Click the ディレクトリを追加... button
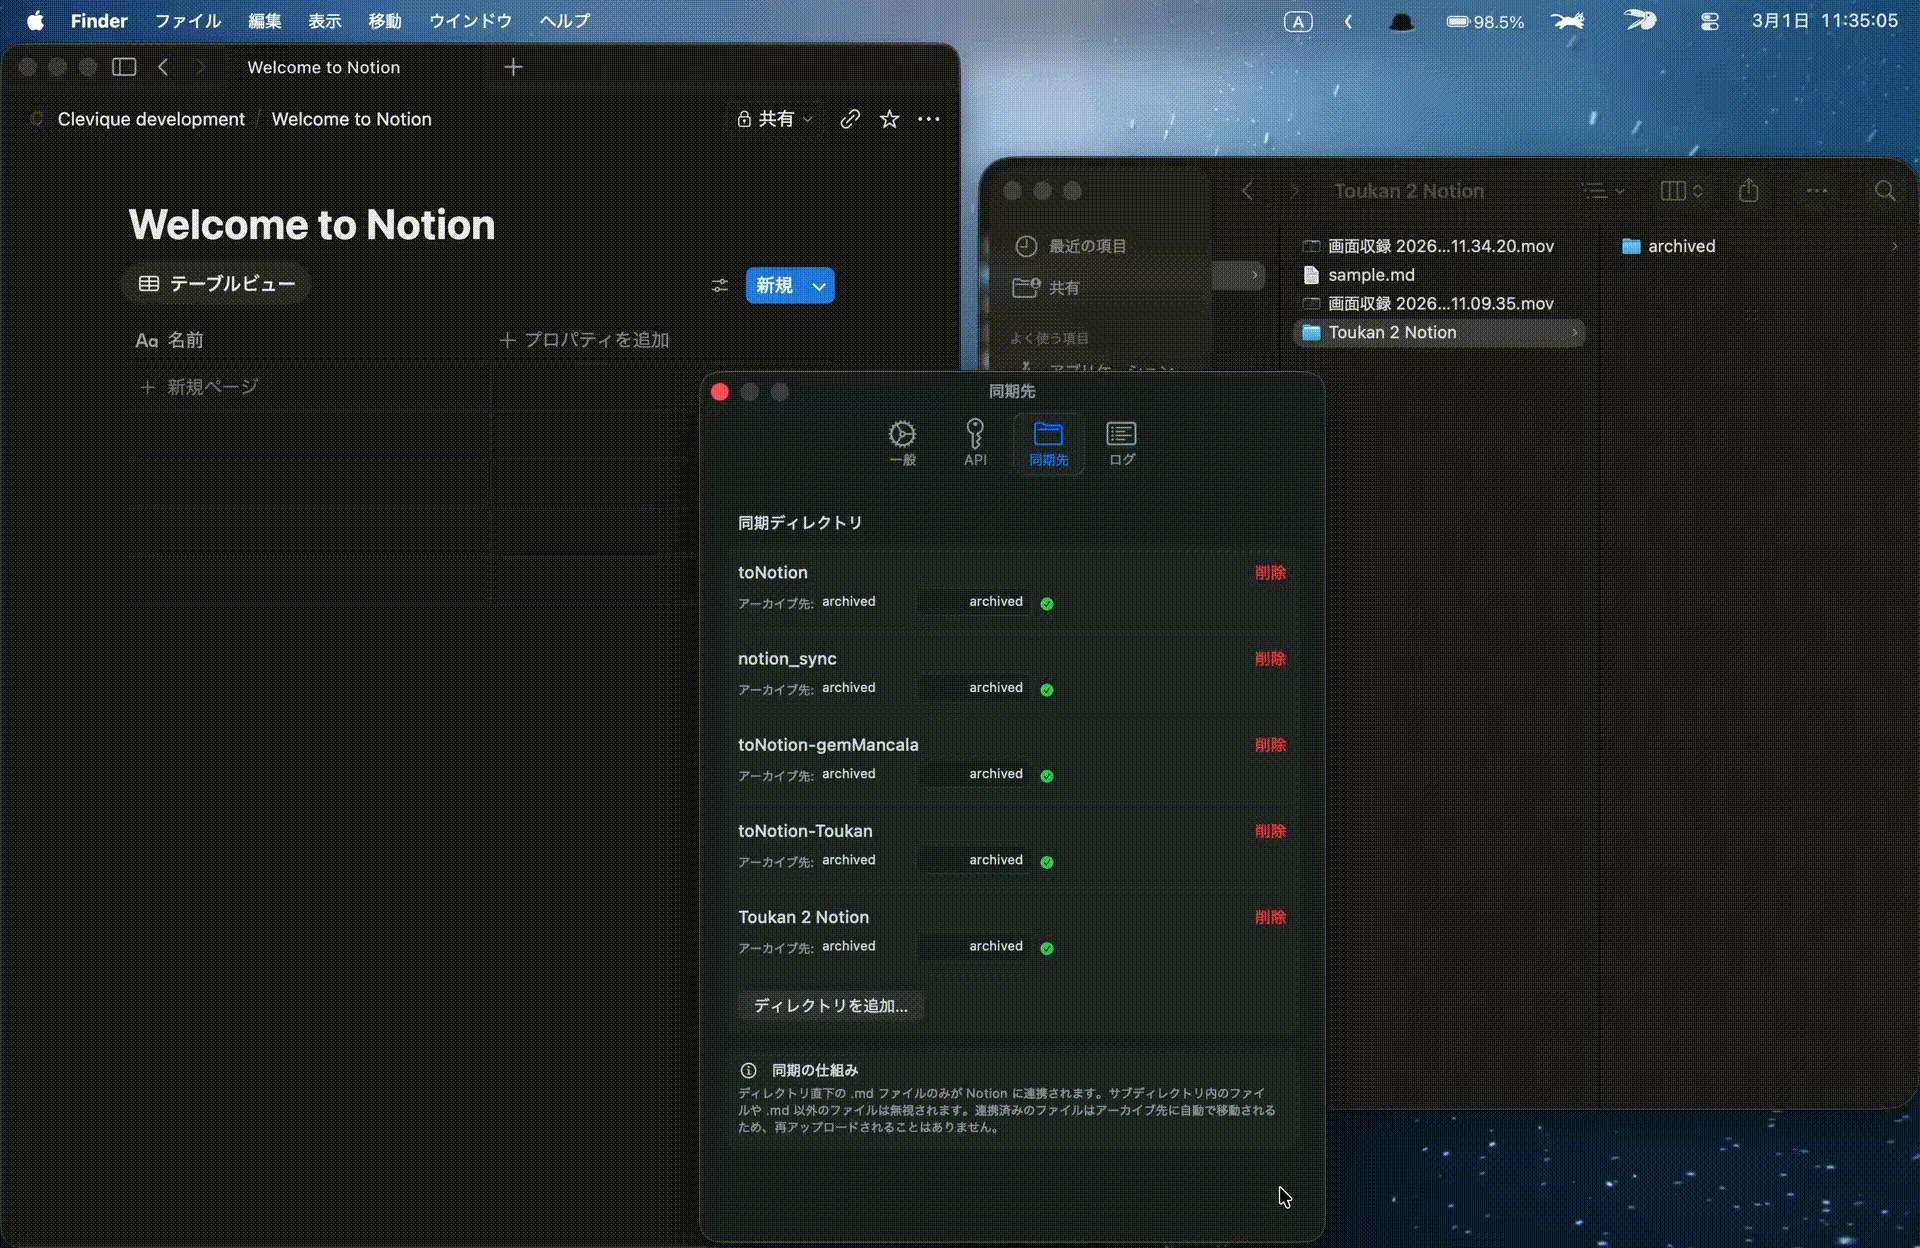Viewport: 1920px width, 1248px height. point(830,1005)
